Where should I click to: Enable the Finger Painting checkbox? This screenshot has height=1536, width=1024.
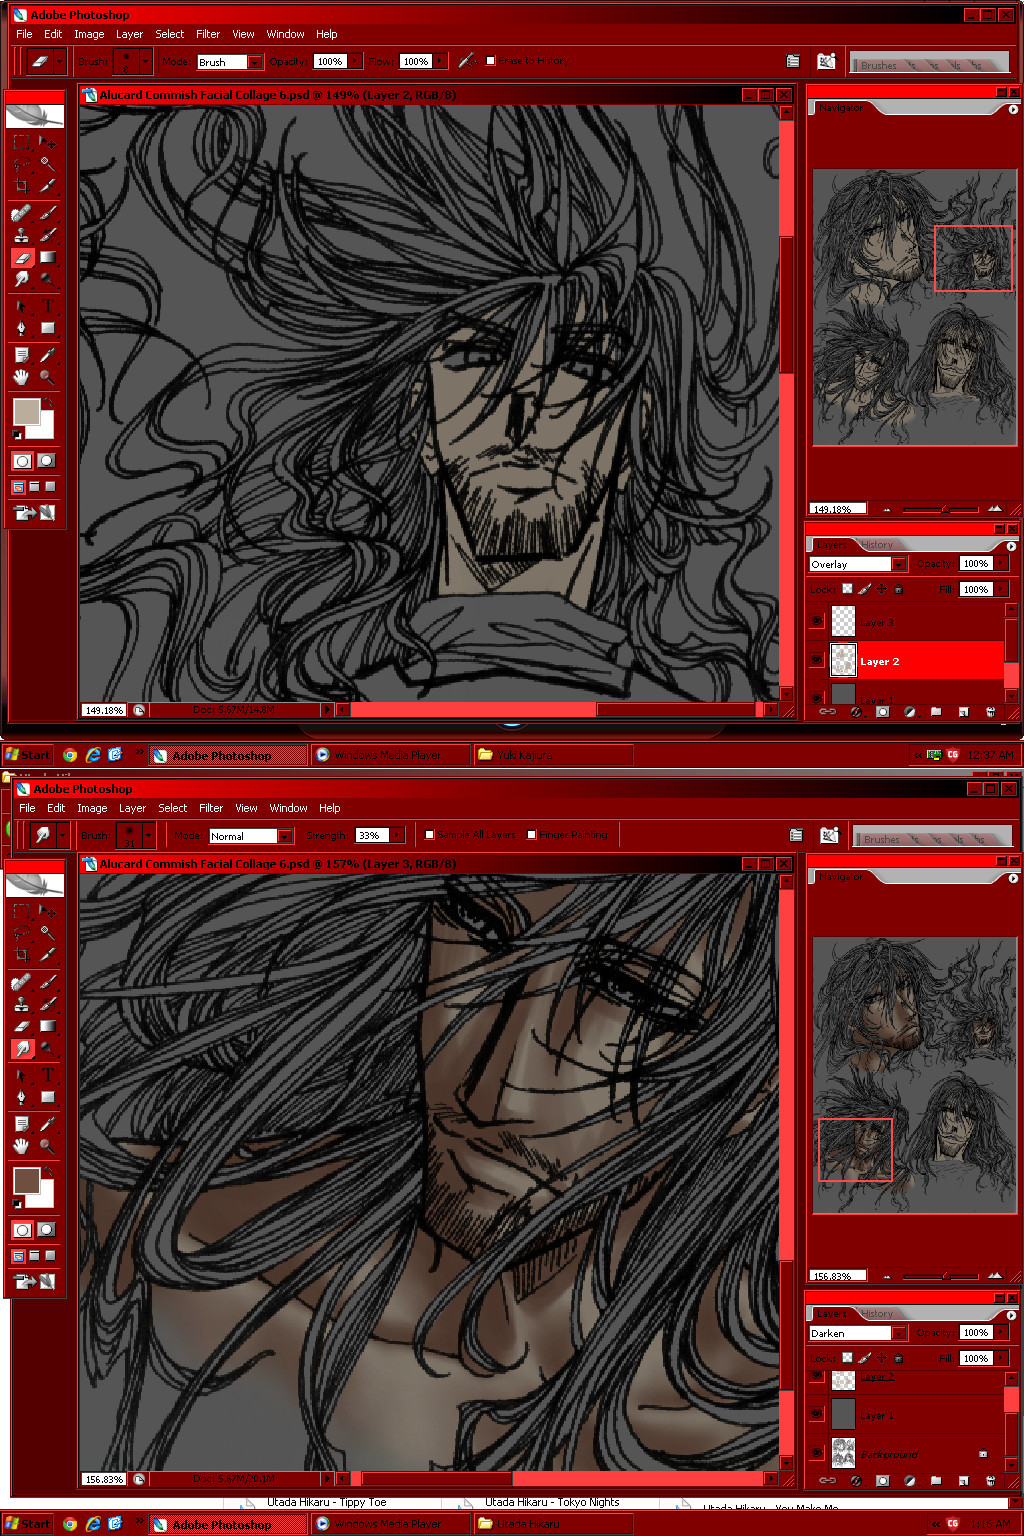[x=531, y=835]
